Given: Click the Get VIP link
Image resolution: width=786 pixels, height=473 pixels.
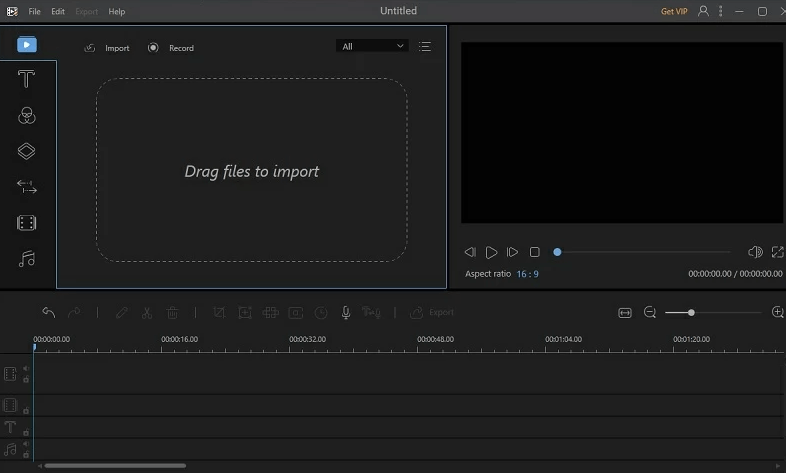Looking at the screenshot, I should tap(675, 12).
